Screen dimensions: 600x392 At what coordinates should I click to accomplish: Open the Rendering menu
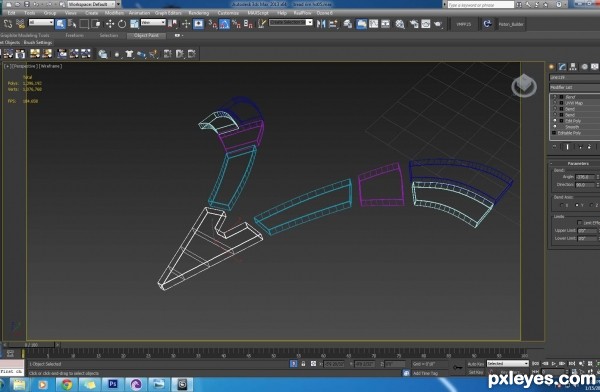coord(199,13)
